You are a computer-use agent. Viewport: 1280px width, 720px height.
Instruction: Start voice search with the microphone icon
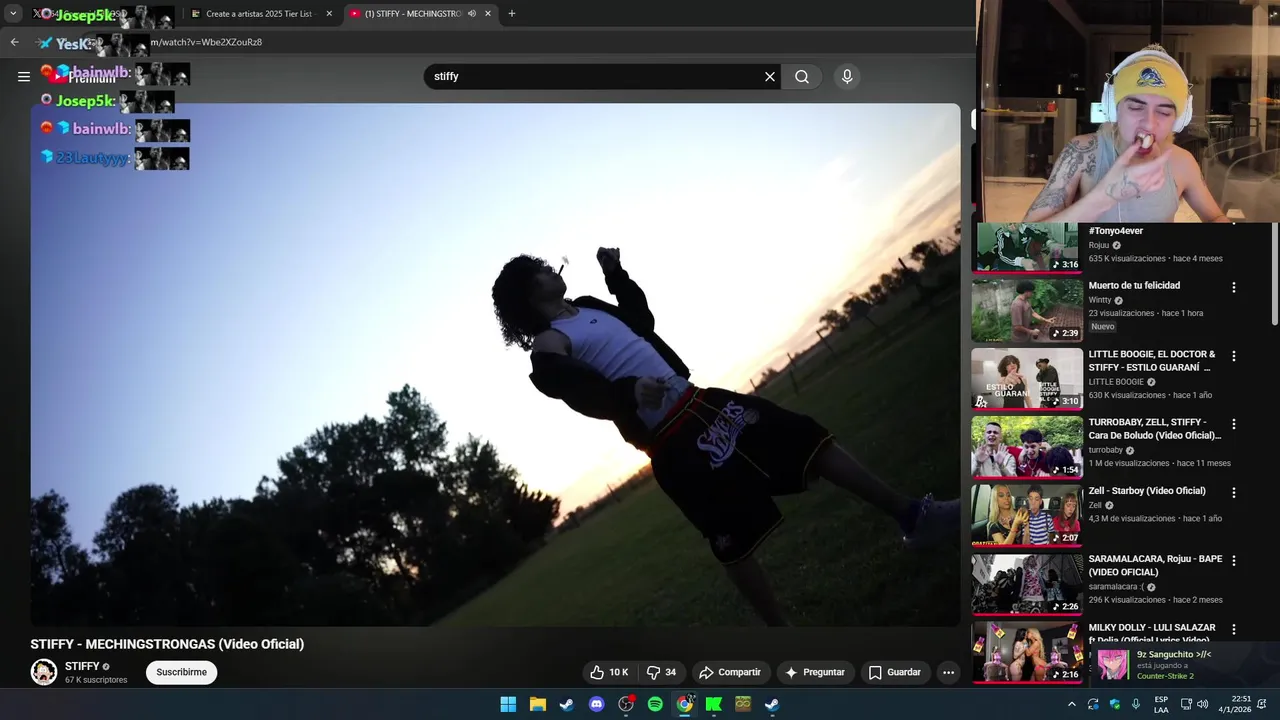[x=847, y=76]
